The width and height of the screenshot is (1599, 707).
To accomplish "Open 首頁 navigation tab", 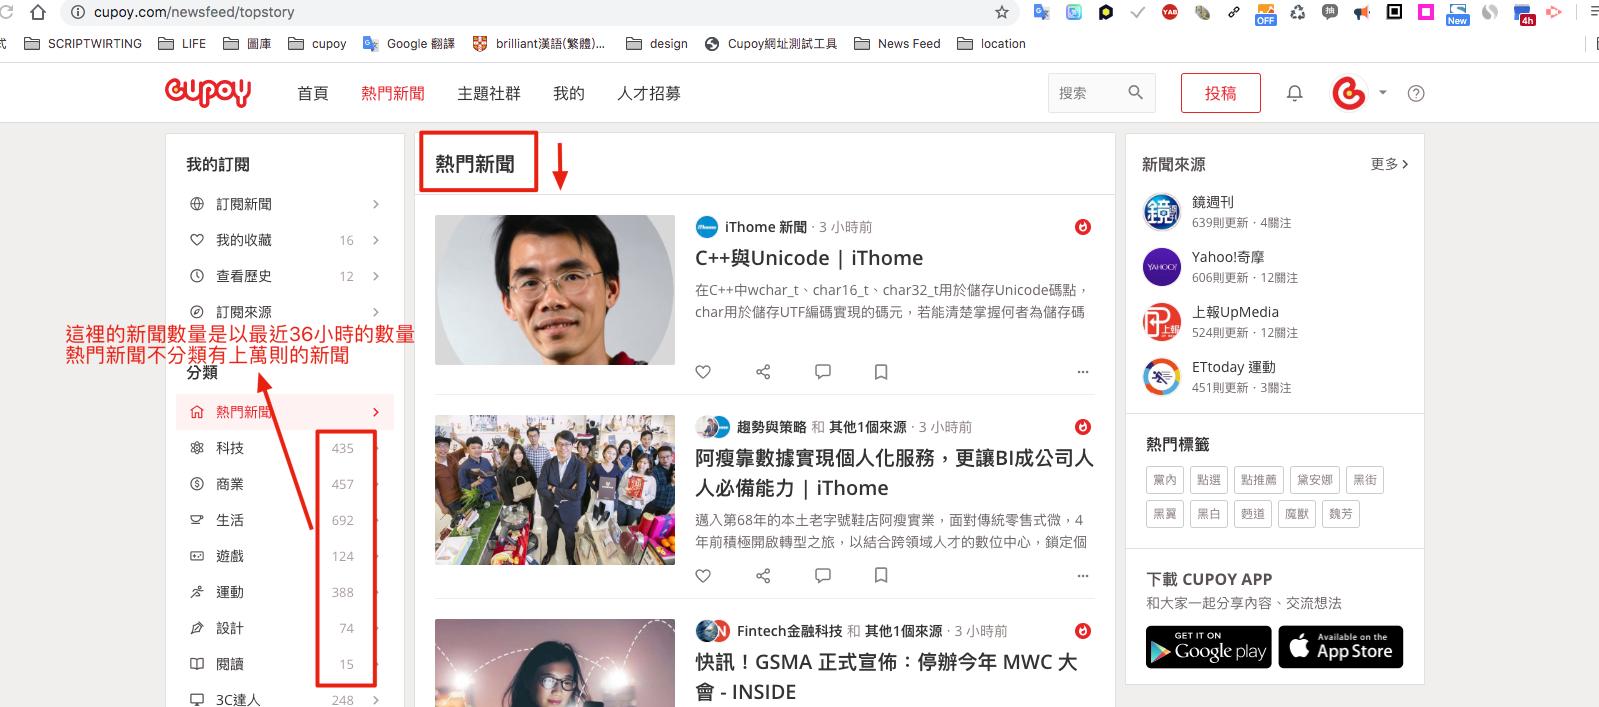I will tap(313, 93).
